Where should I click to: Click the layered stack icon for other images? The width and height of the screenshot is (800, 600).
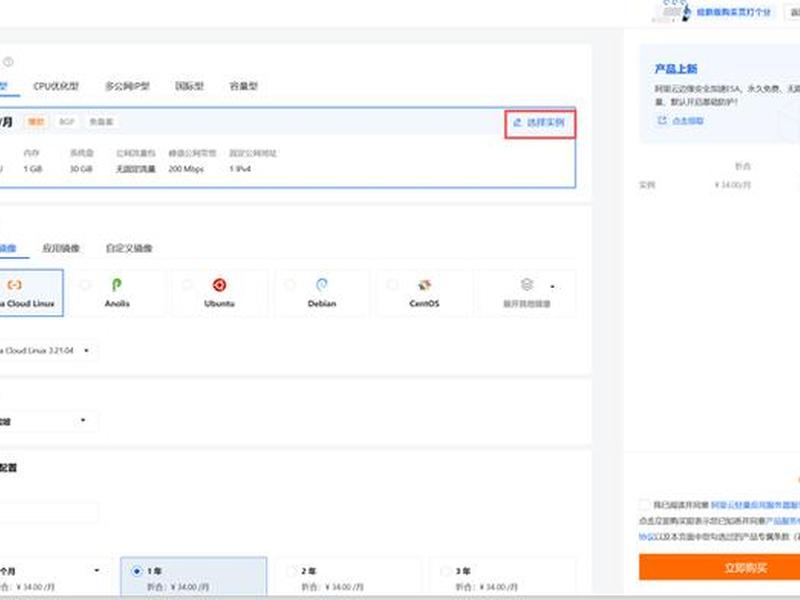(x=527, y=284)
